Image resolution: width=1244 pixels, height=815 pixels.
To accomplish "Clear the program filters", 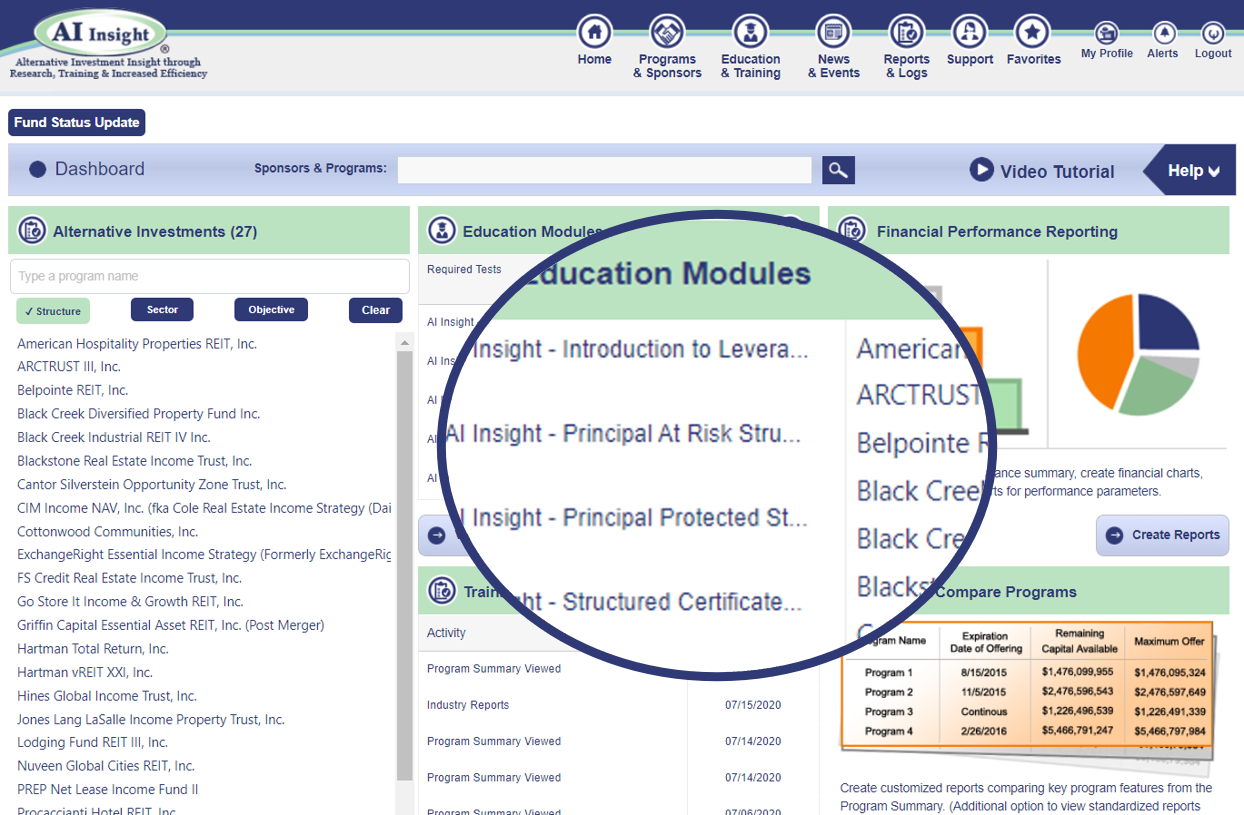I will [376, 310].
